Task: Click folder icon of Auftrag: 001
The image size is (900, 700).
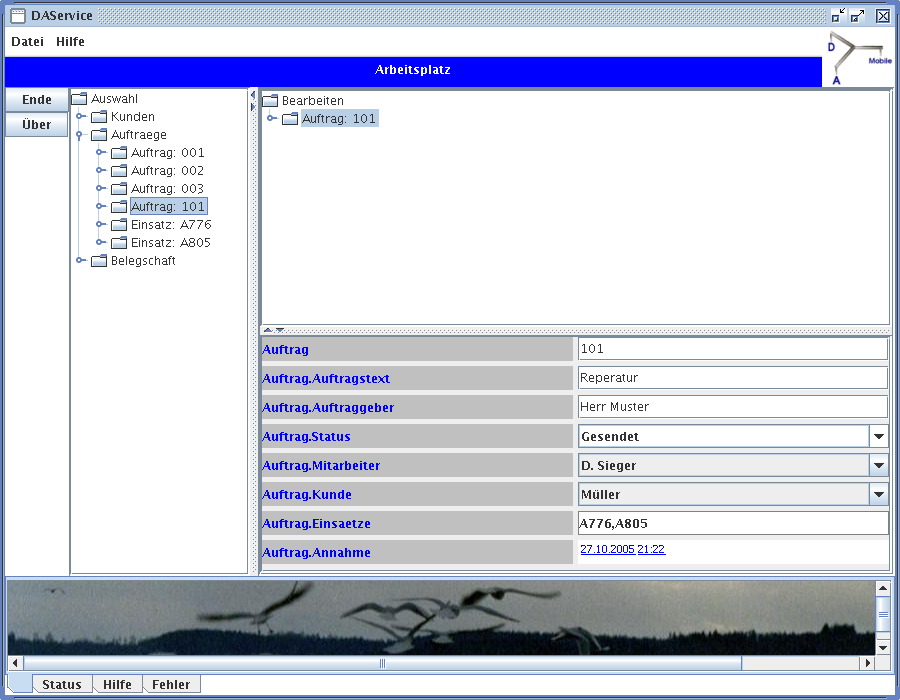Action: (x=119, y=153)
